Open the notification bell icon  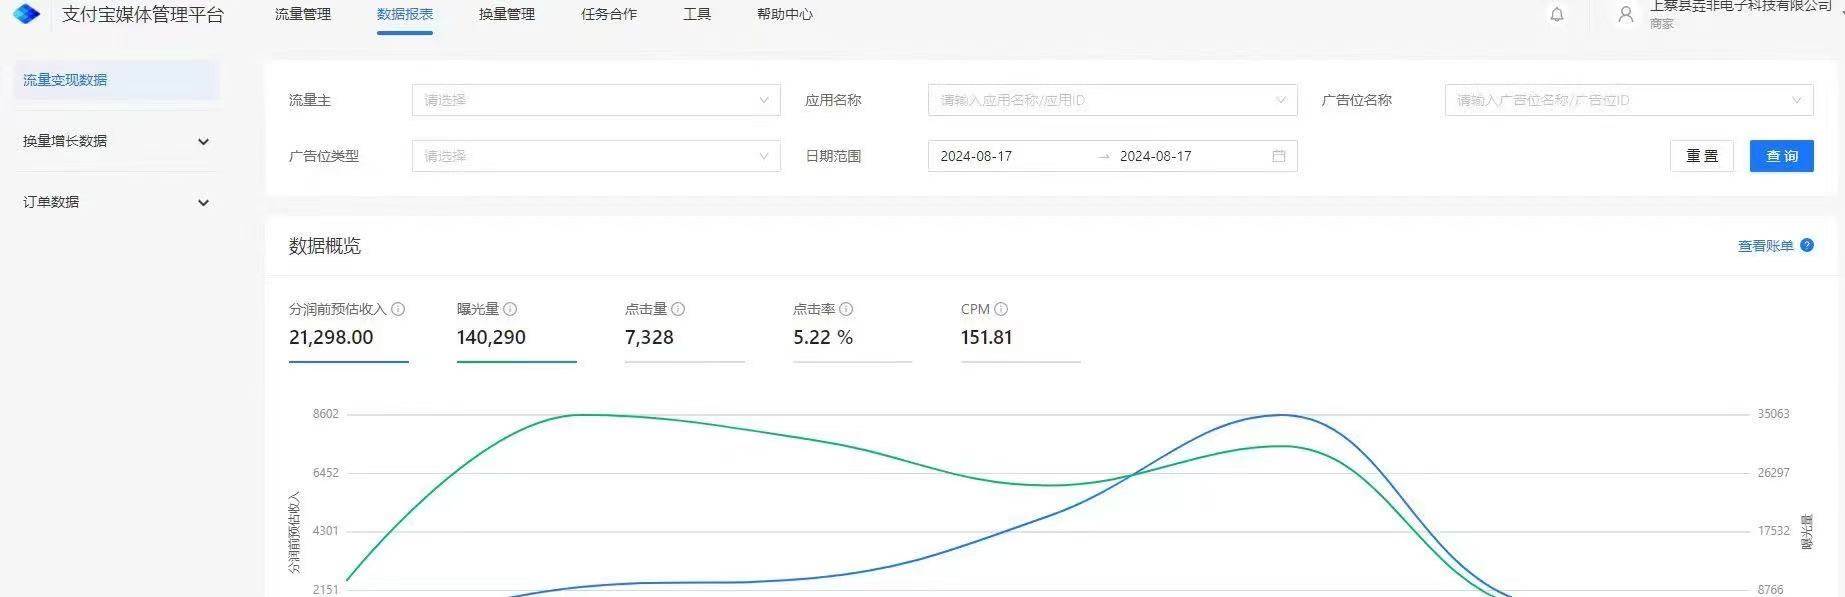[1556, 15]
